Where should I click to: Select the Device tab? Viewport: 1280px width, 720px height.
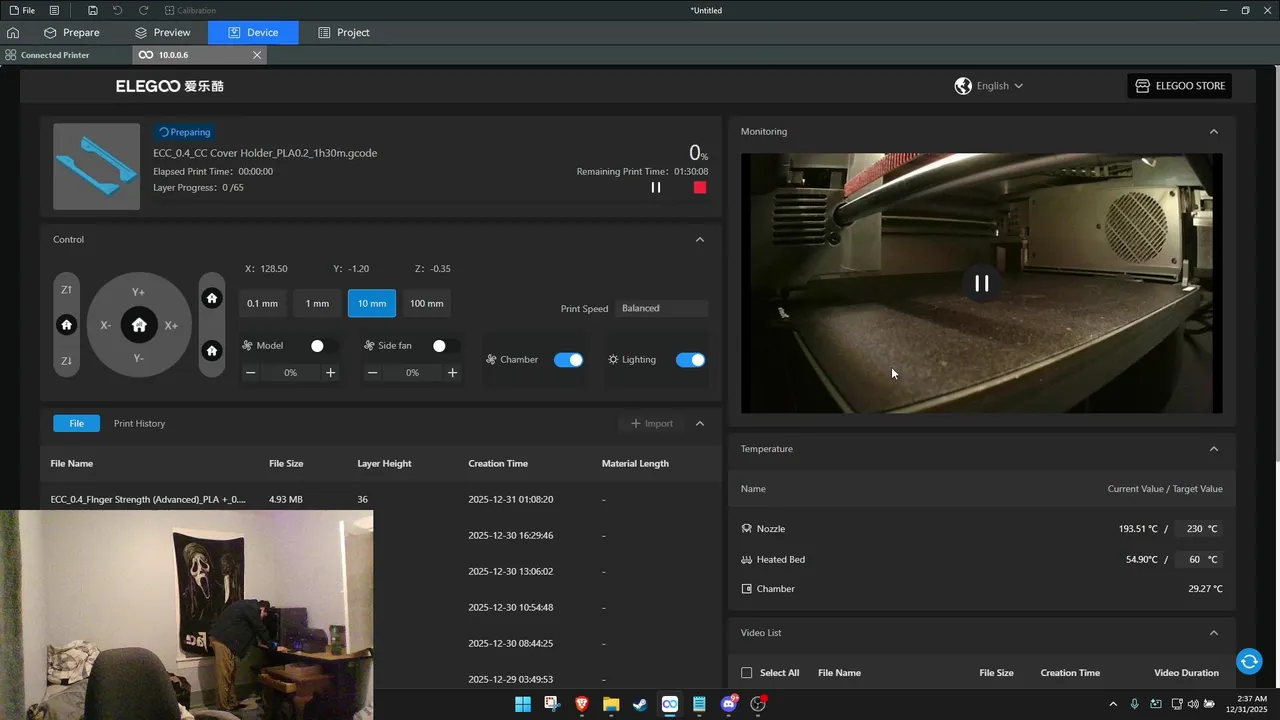click(x=253, y=32)
